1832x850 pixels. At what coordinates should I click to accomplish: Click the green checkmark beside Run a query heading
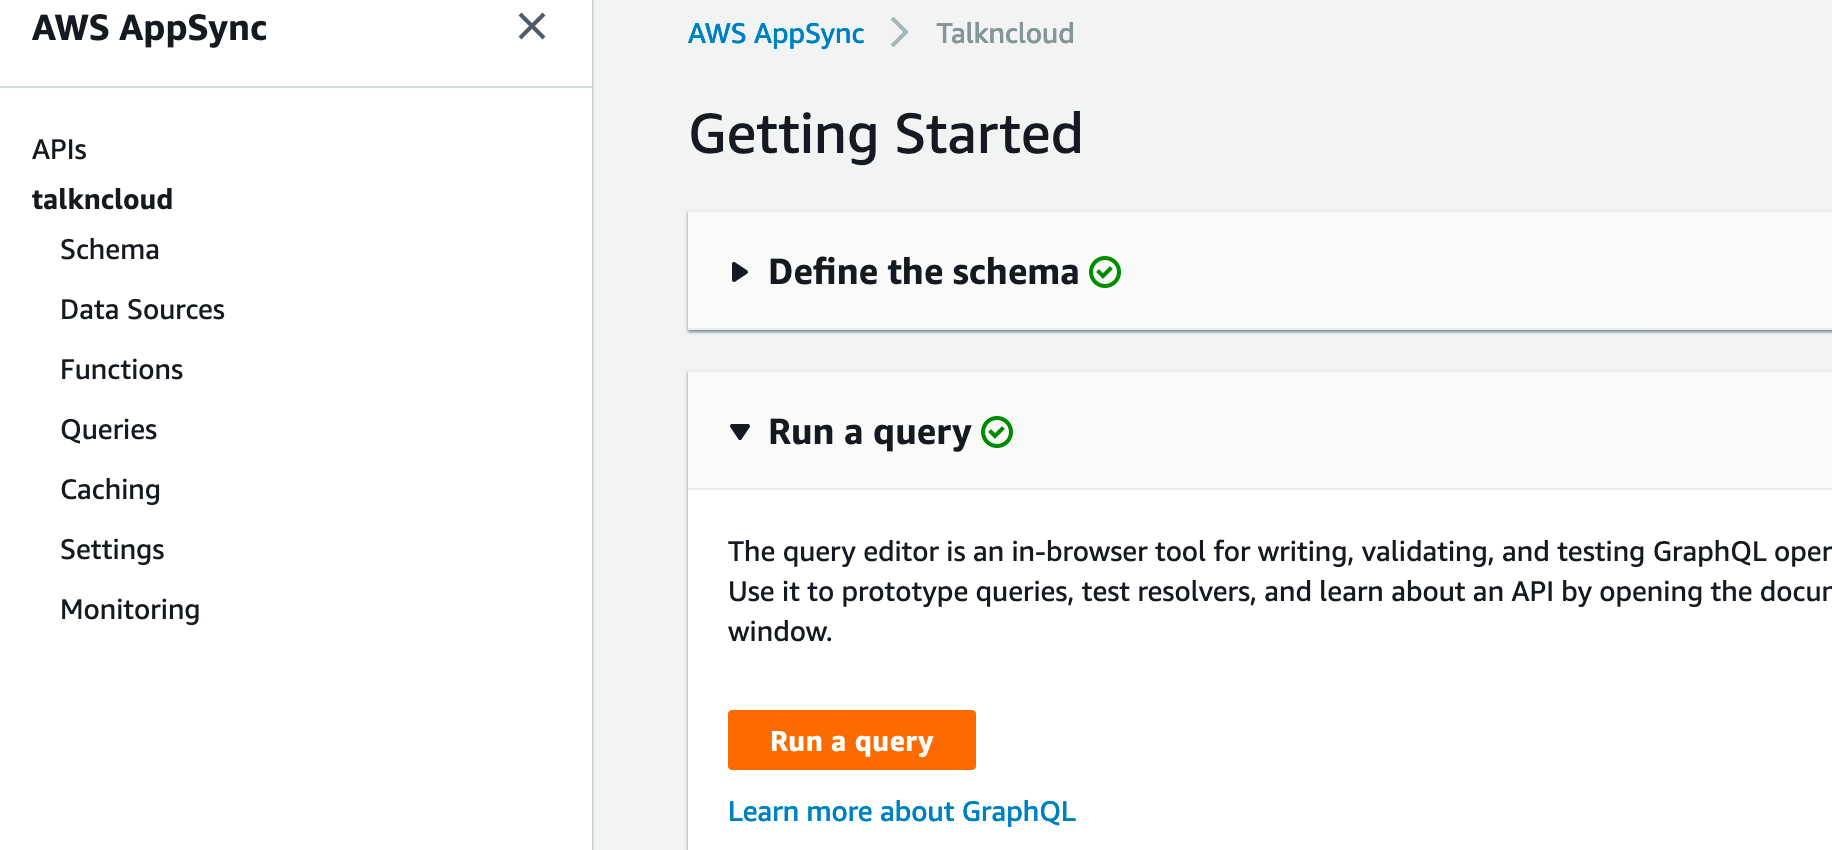point(997,432)
